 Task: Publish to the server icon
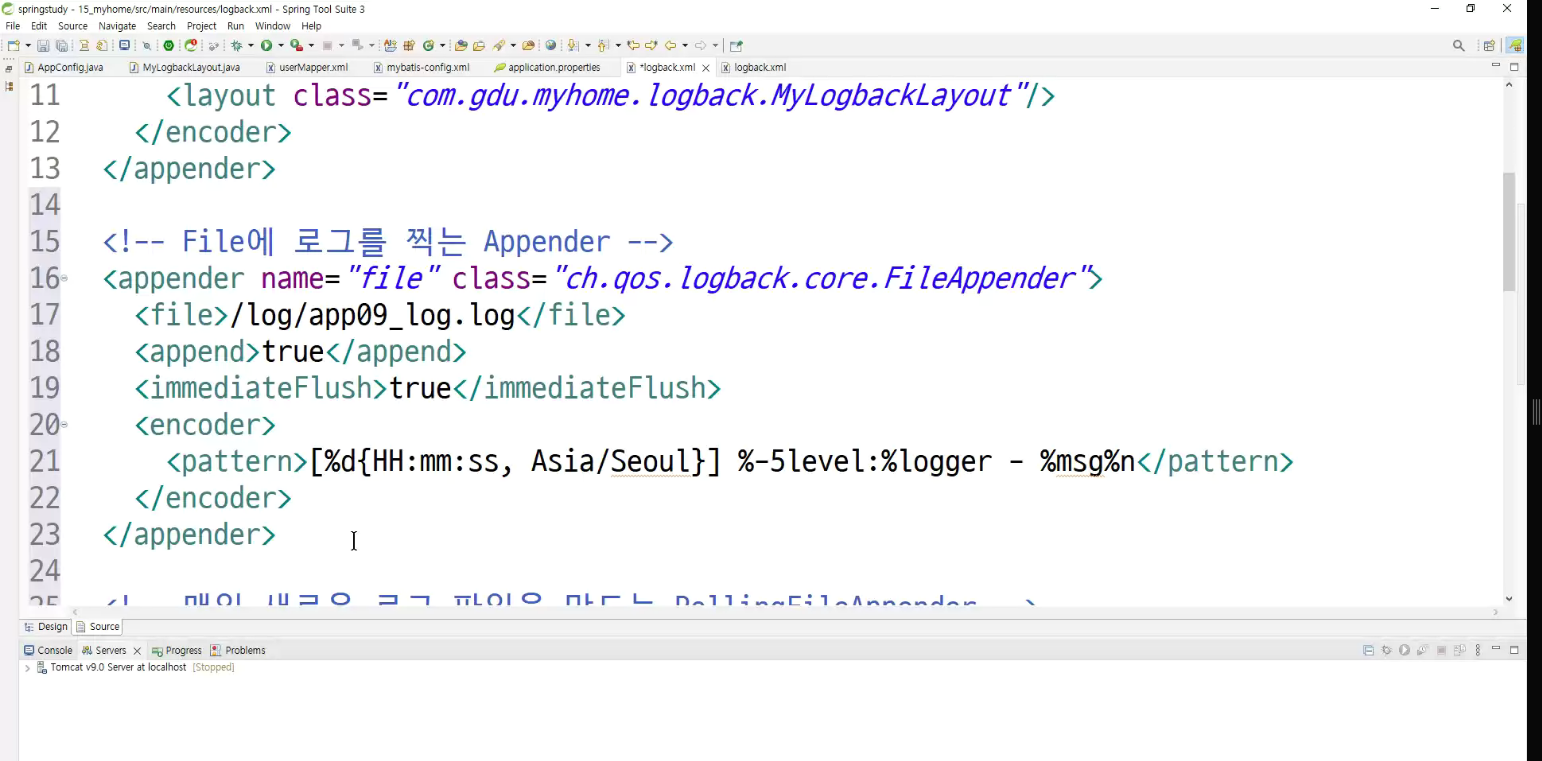1459,650
